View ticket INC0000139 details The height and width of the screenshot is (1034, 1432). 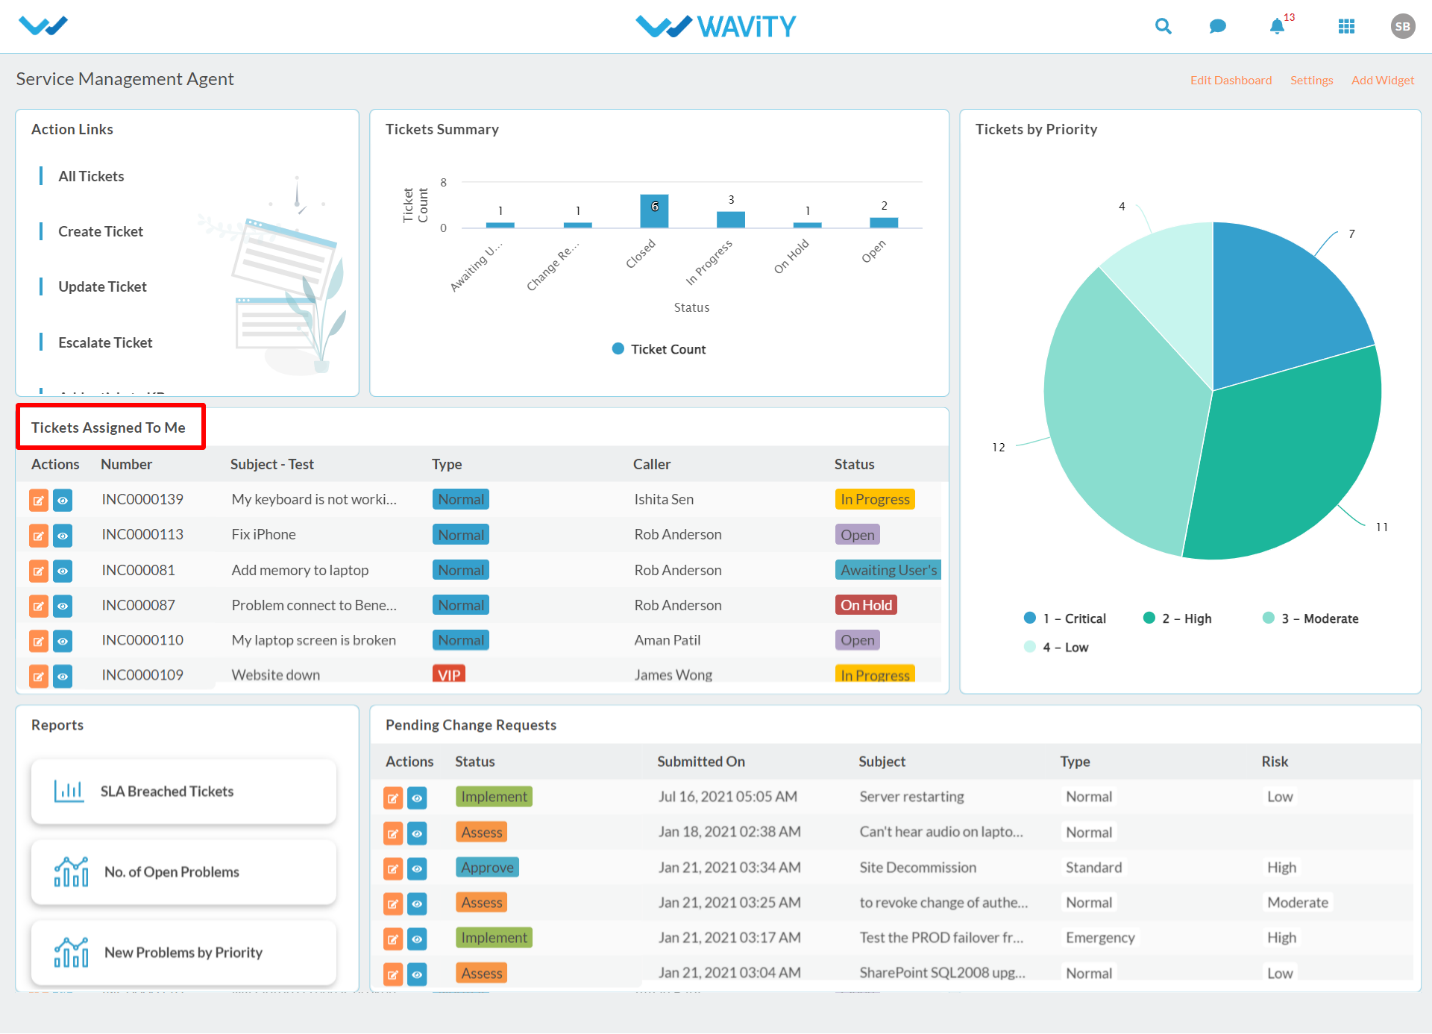click(62, 500)
